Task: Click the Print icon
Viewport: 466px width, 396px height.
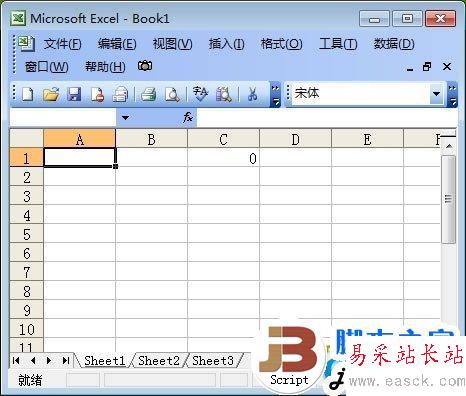Action: pyautogui.click(x=148, y=94)
